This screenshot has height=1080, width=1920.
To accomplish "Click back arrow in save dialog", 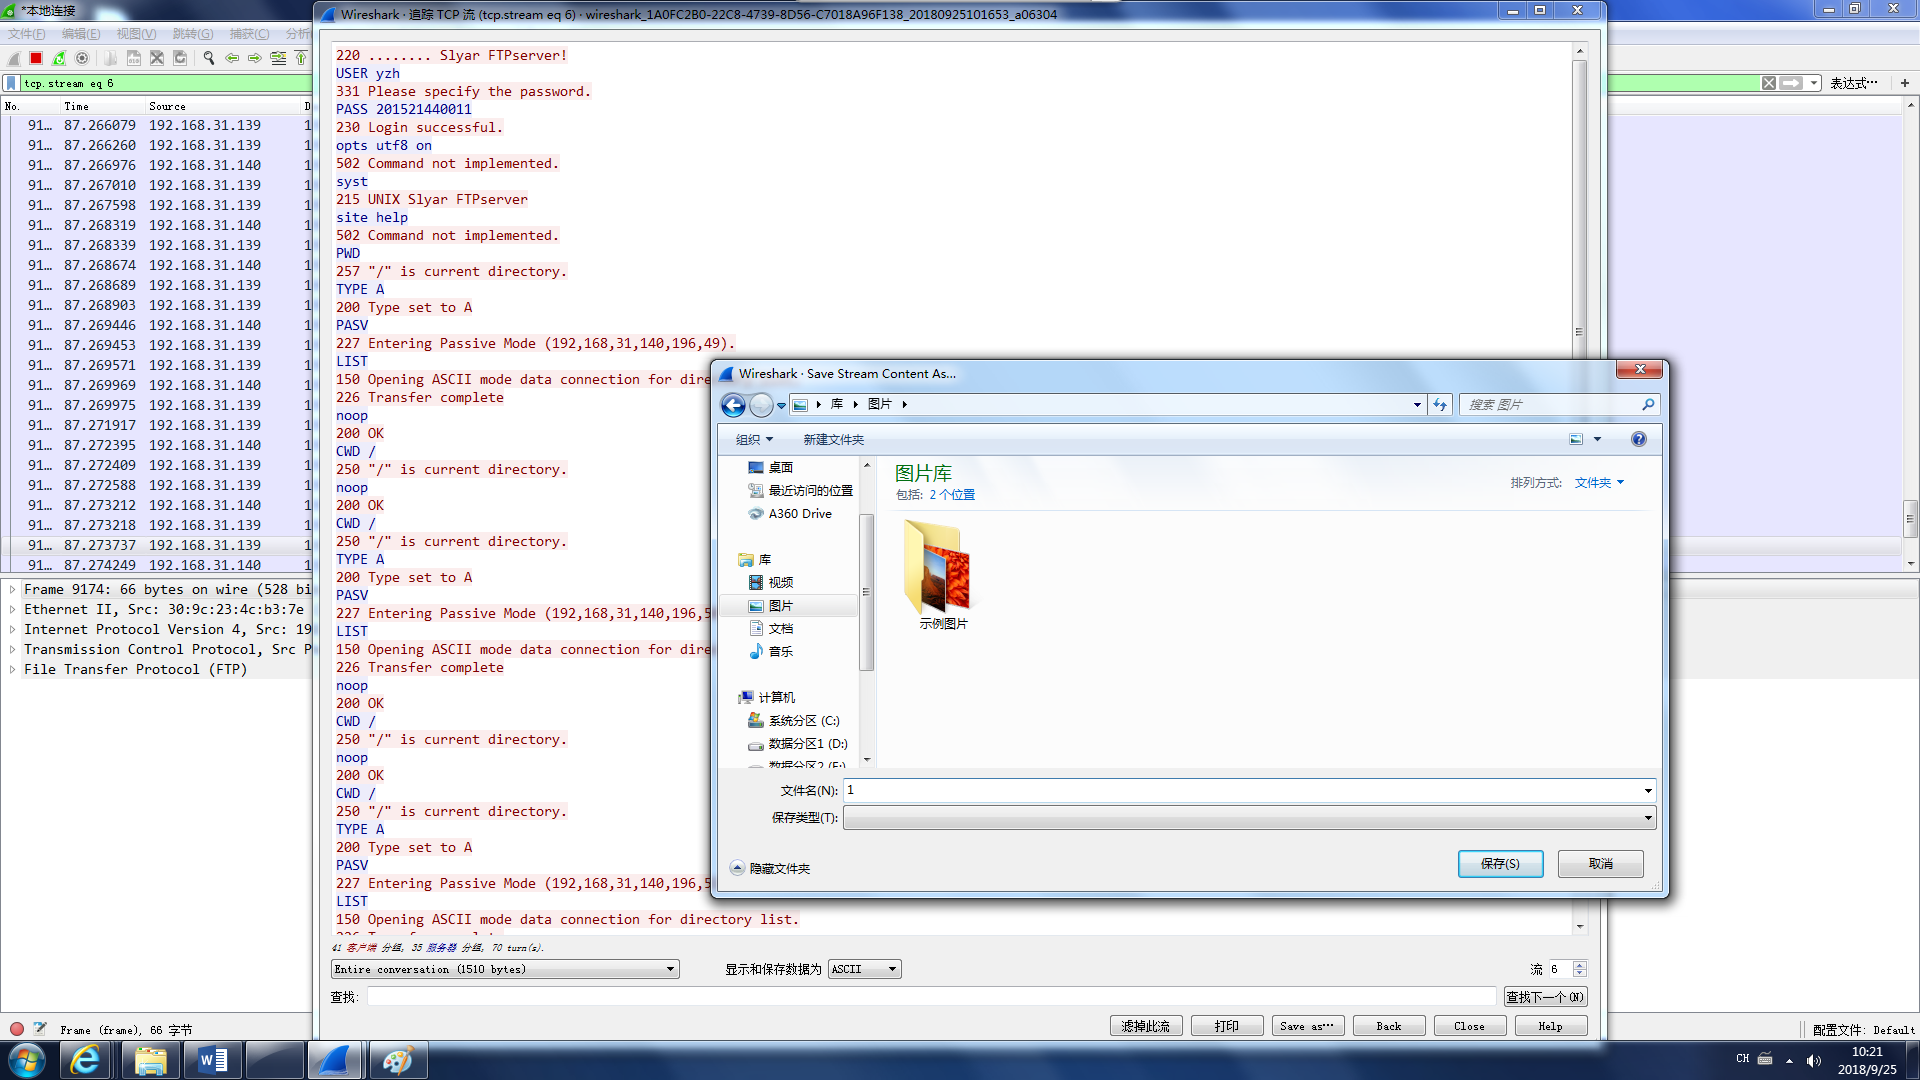I will click(733, 404).
